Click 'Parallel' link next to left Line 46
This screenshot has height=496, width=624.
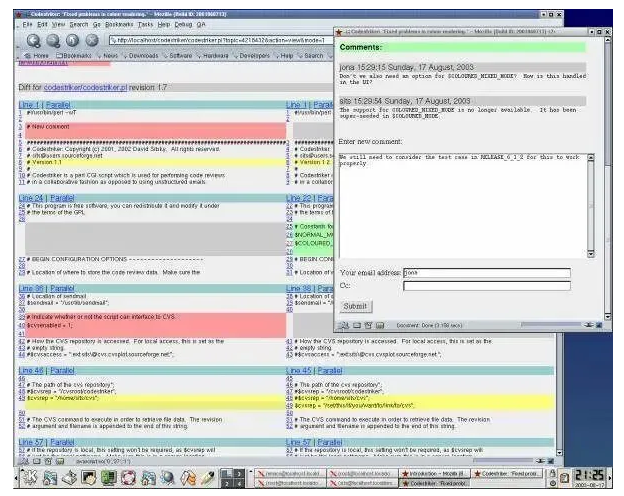tap(62, 371)
